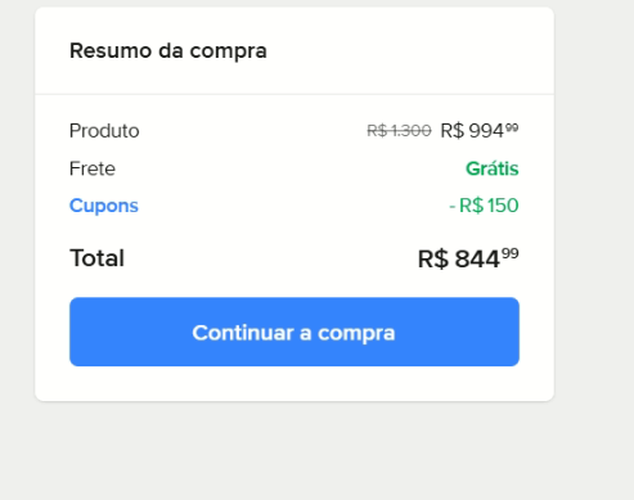Screen dimensions: 634x500
Task: Click the Resumo da compra heading
Action: pos(168,50)
